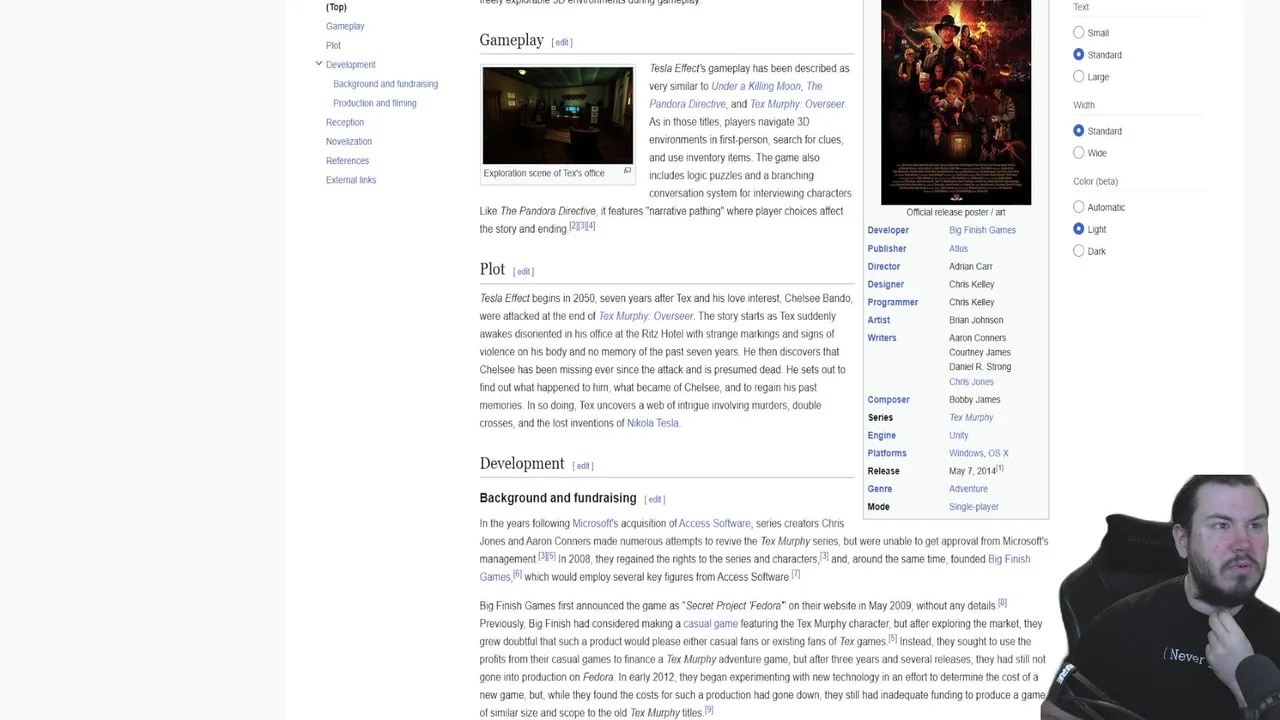
Task: Open citation [7] after Access Software
Action: 795,574
